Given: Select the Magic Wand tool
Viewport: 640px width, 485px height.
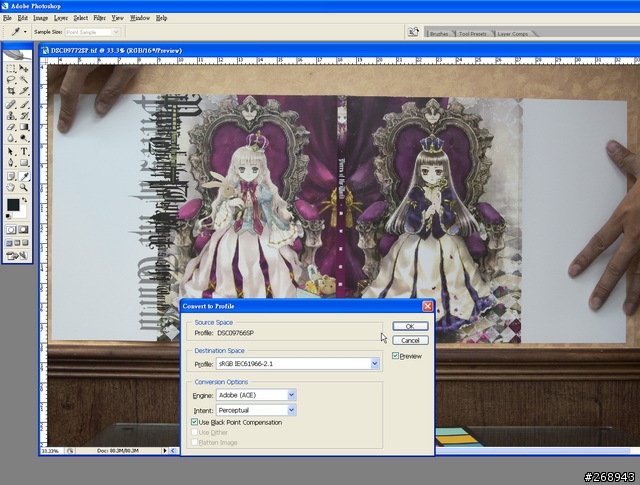Looking at the screenshot, I should coord(24,80).
